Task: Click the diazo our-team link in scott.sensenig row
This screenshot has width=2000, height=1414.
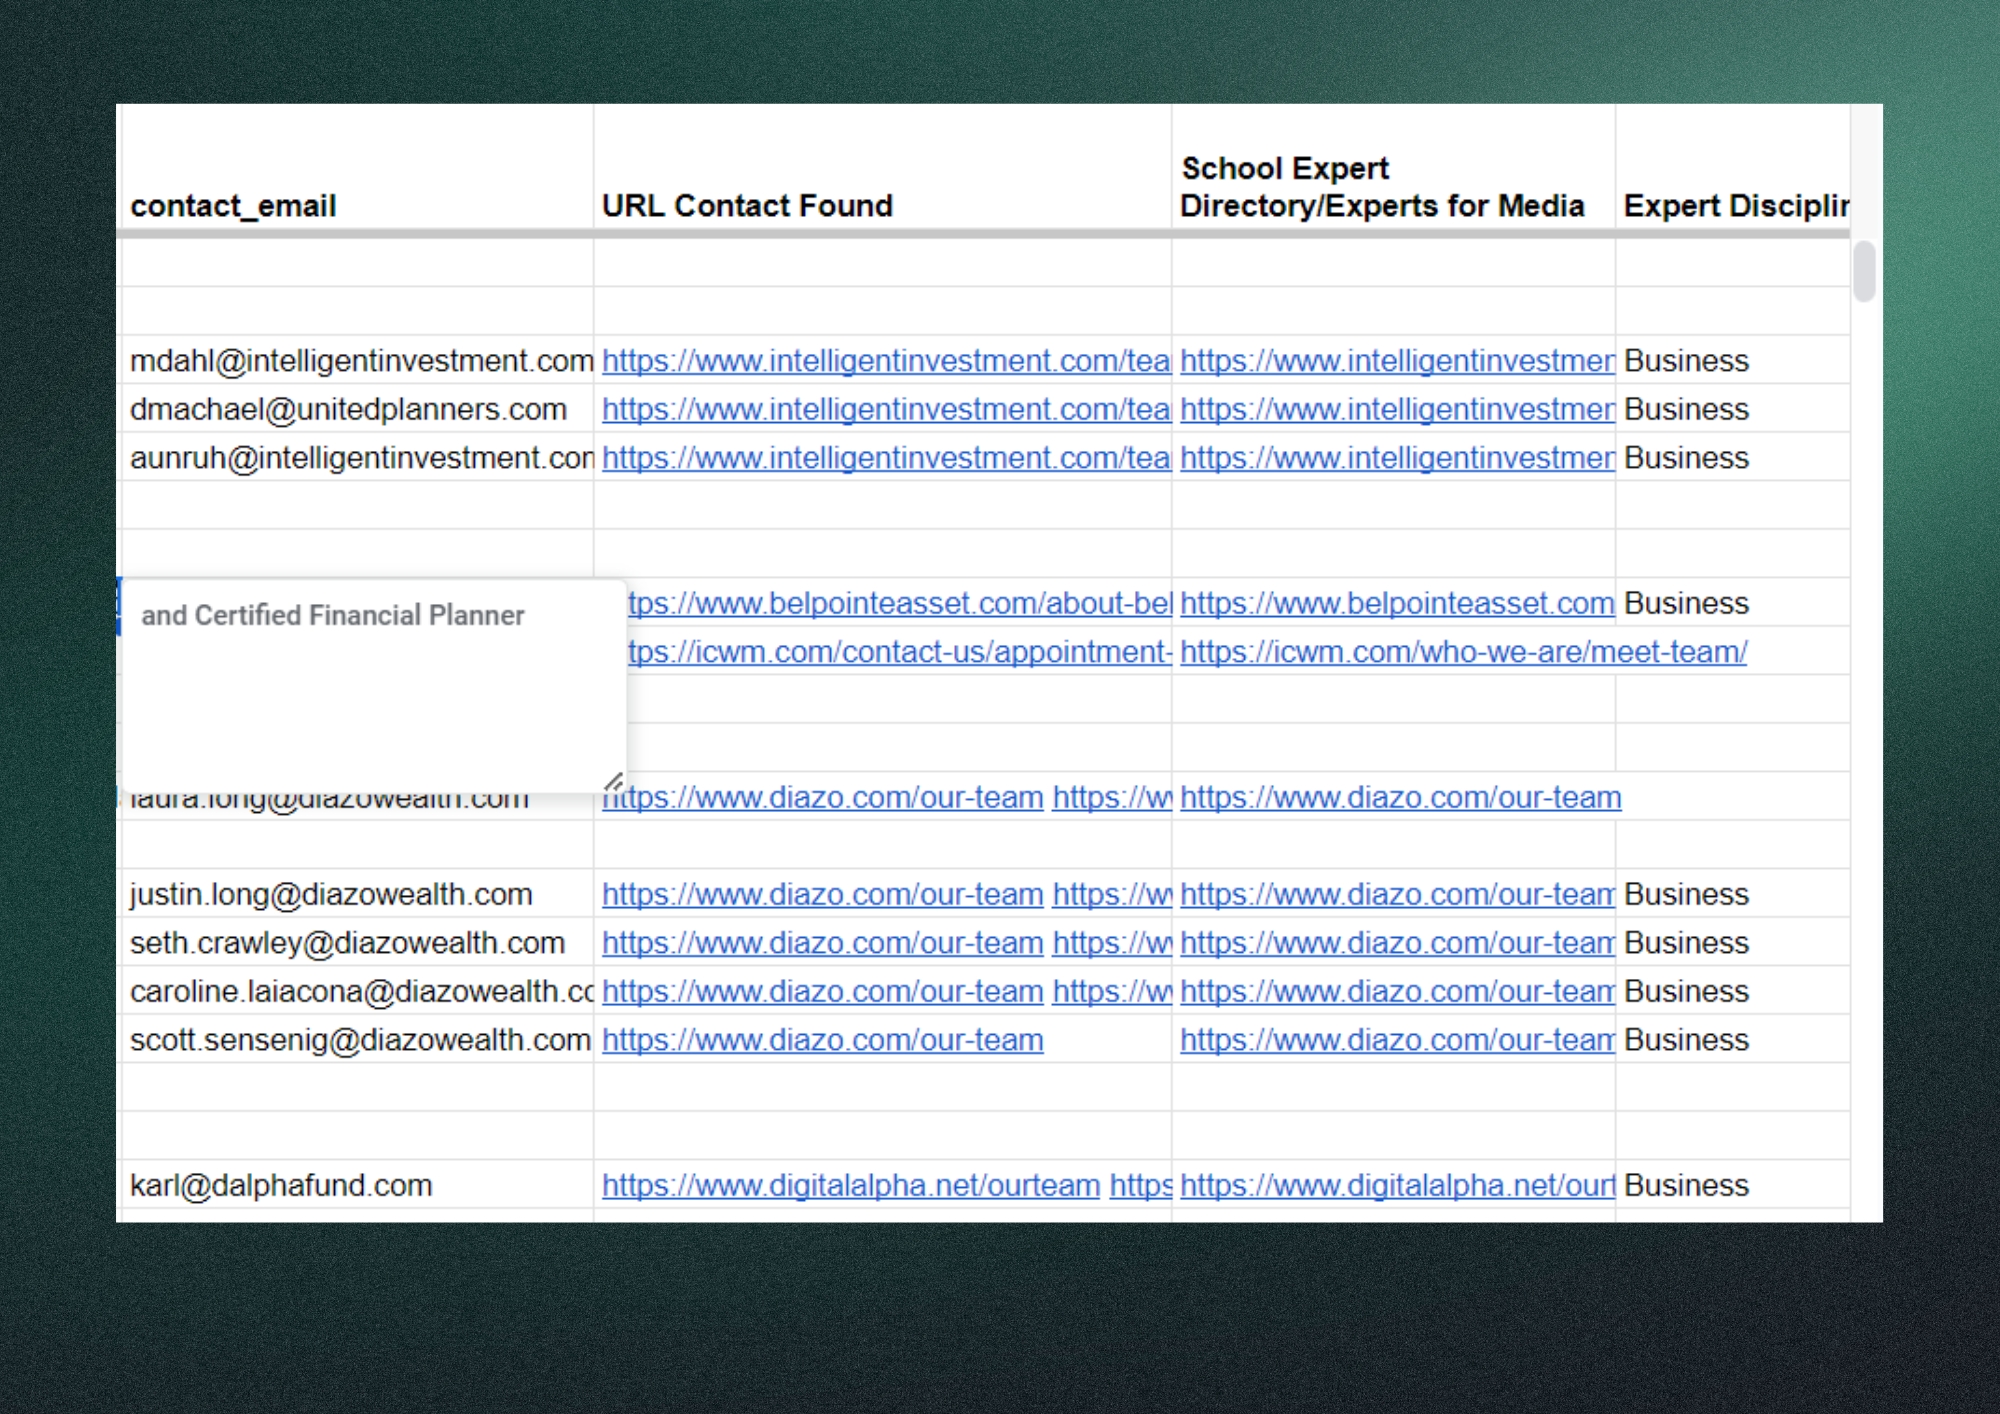Action: [822, 1040]
